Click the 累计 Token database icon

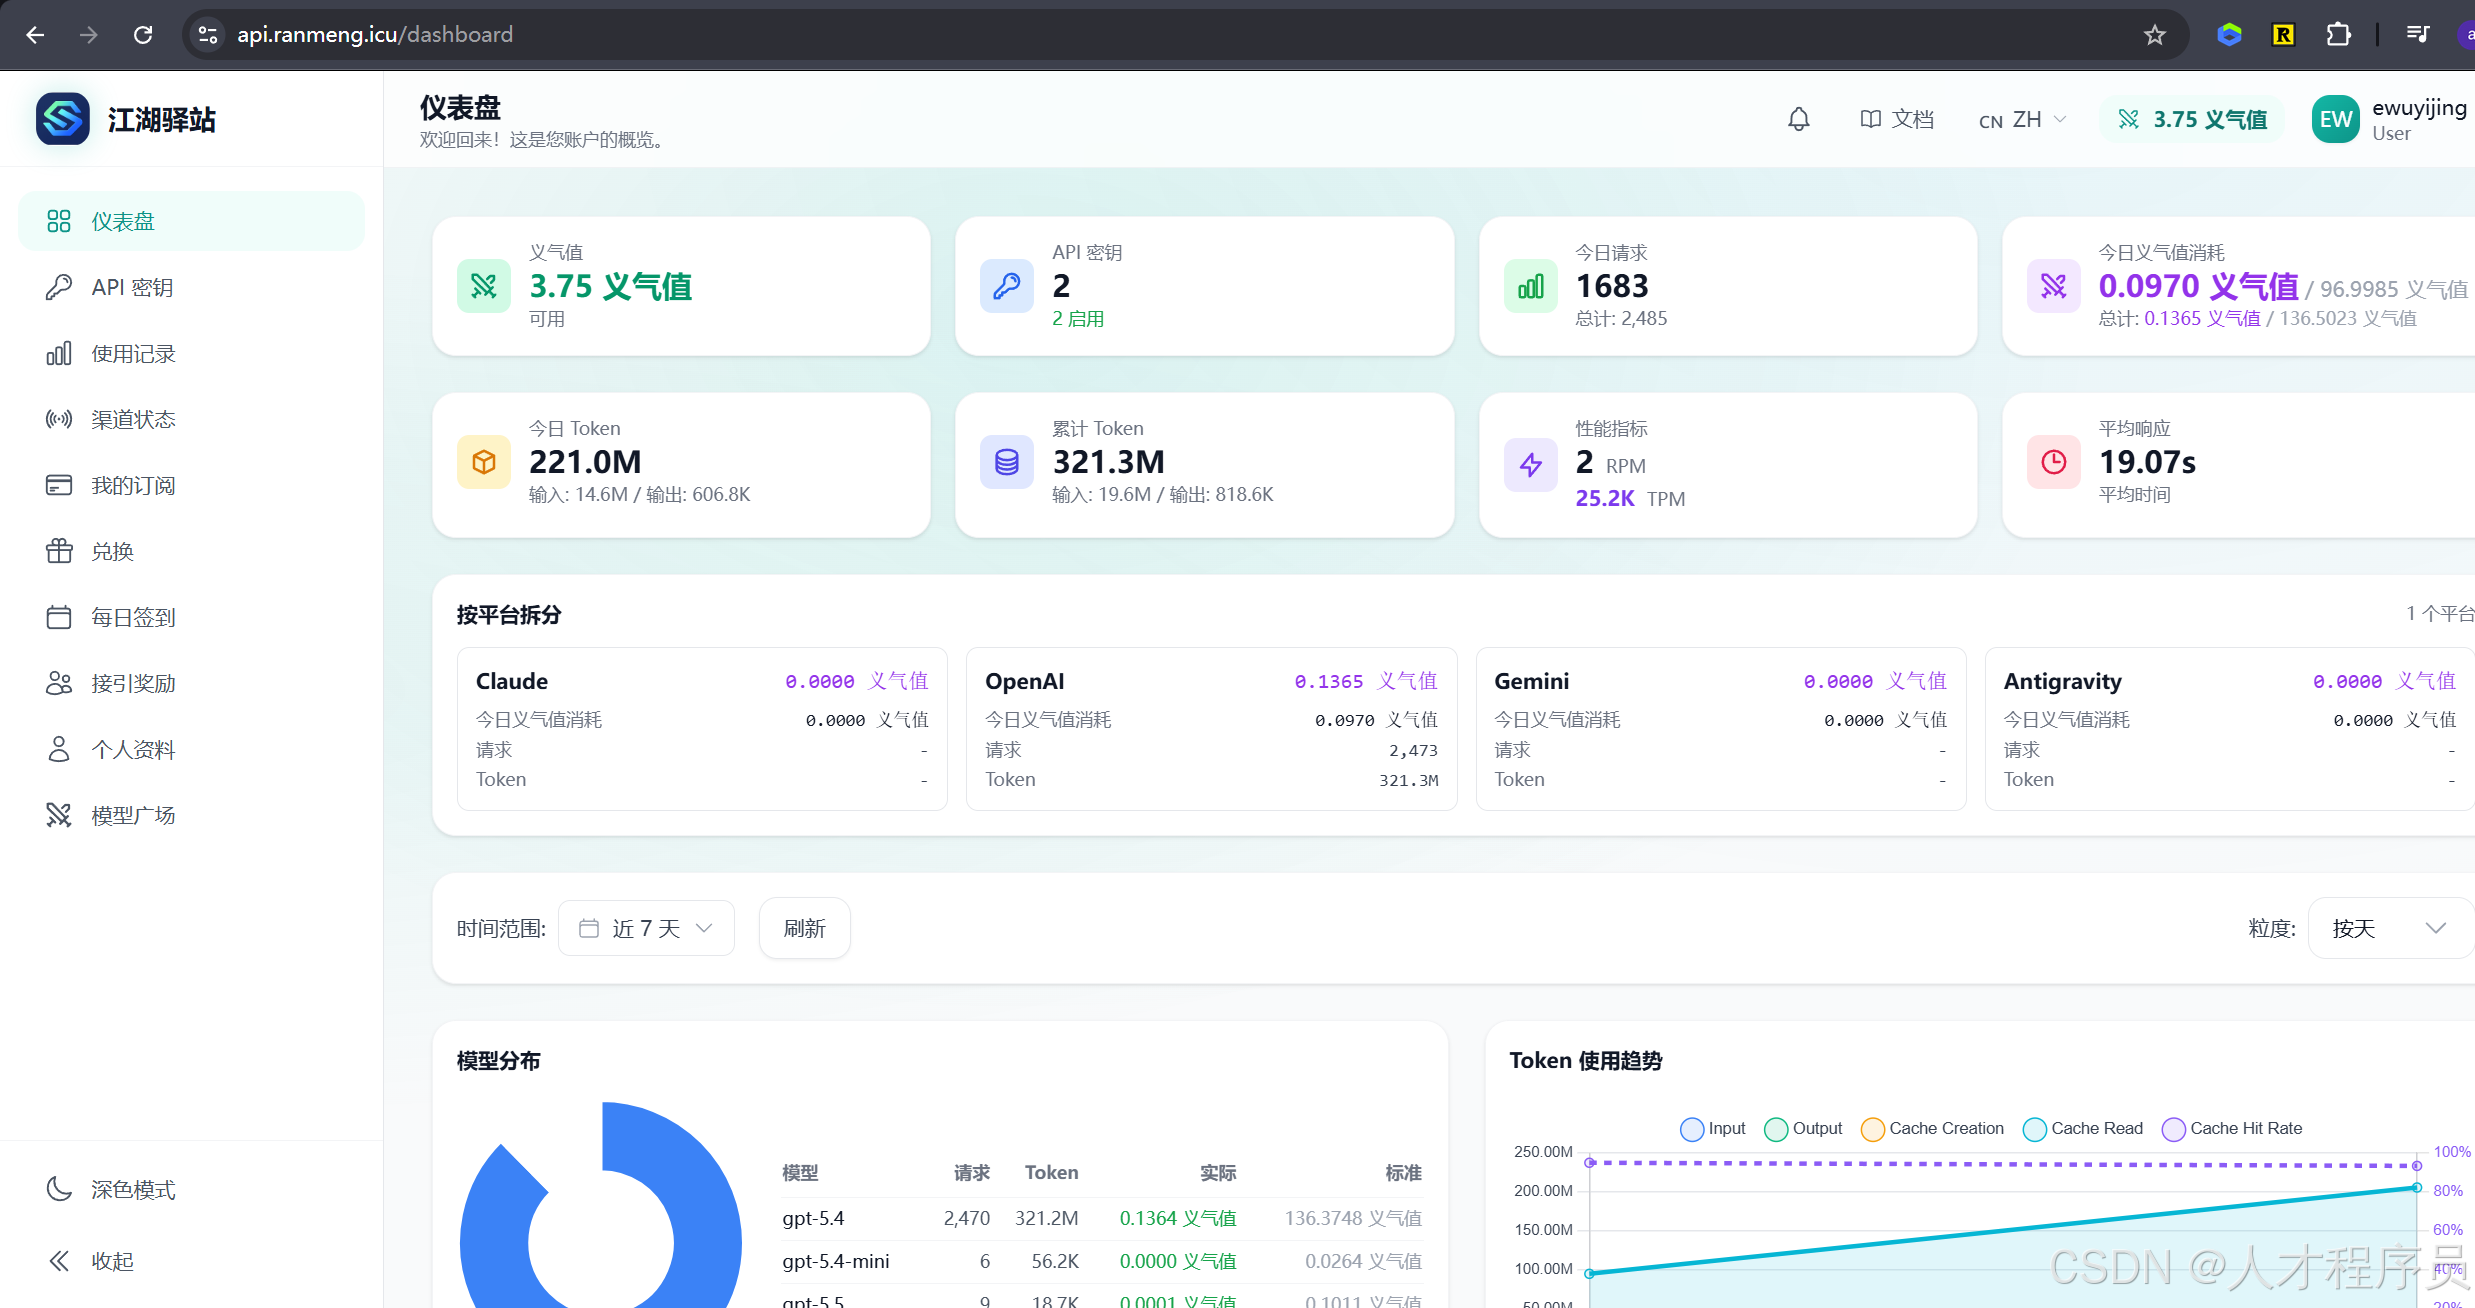click(1007, 462)
